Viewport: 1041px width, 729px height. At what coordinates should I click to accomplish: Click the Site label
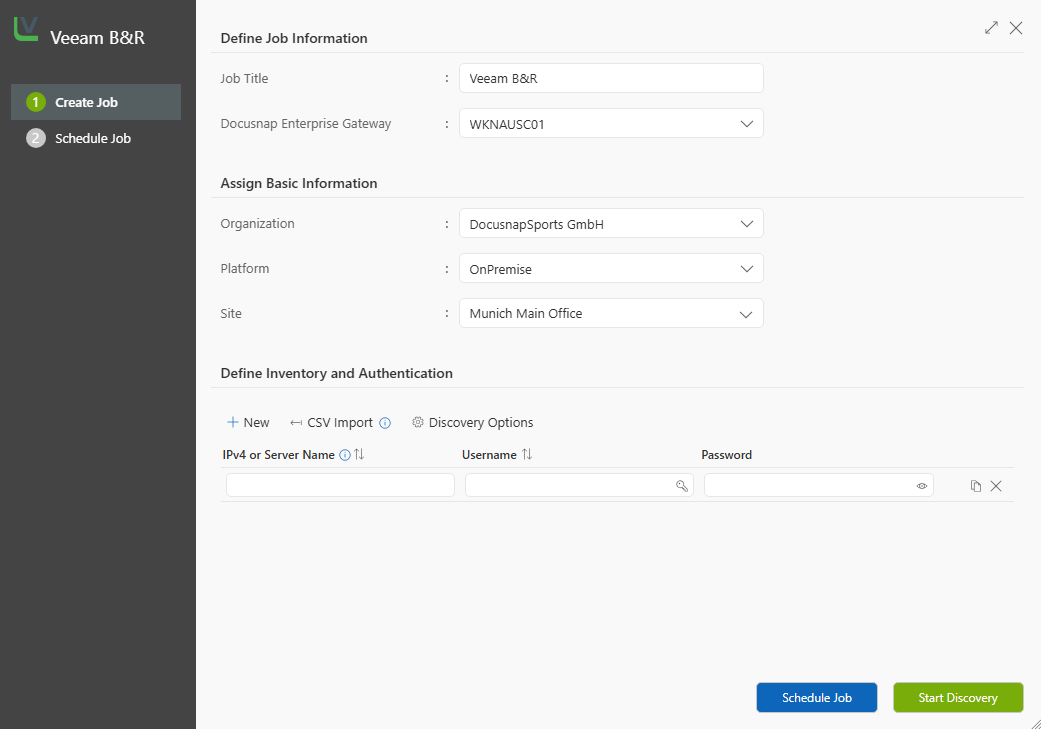pos(231,313)
